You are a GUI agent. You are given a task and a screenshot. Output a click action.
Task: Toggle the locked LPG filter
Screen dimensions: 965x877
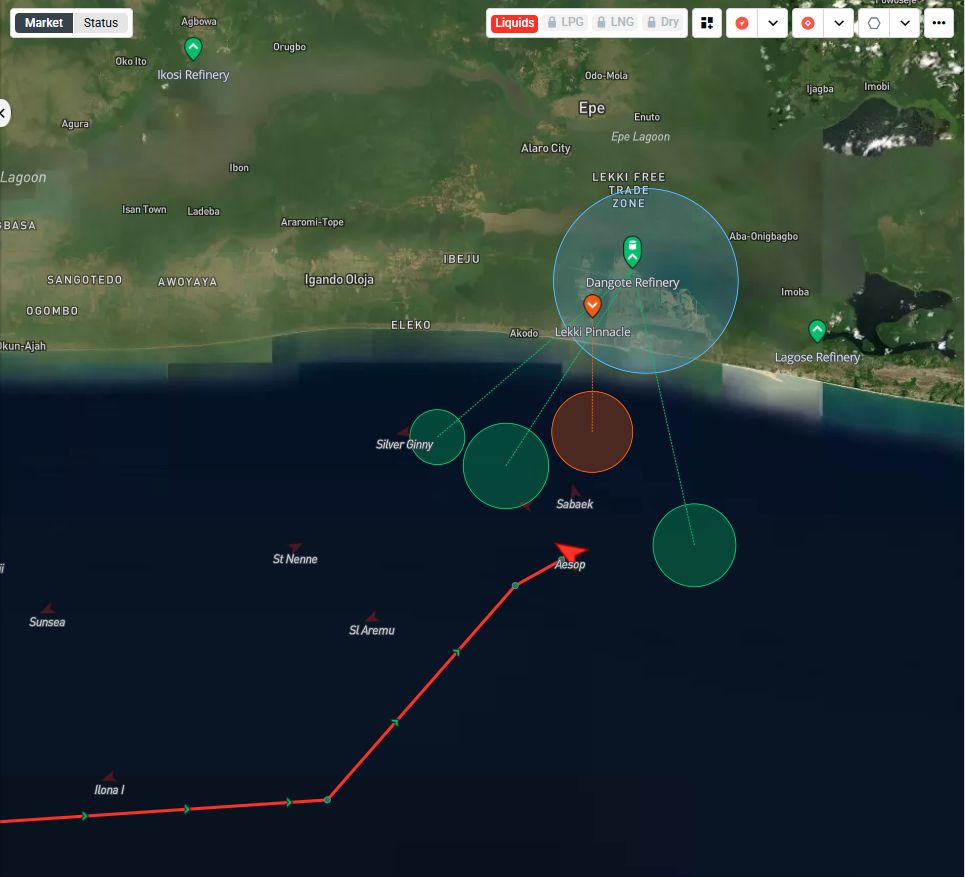tap(564, 23)
